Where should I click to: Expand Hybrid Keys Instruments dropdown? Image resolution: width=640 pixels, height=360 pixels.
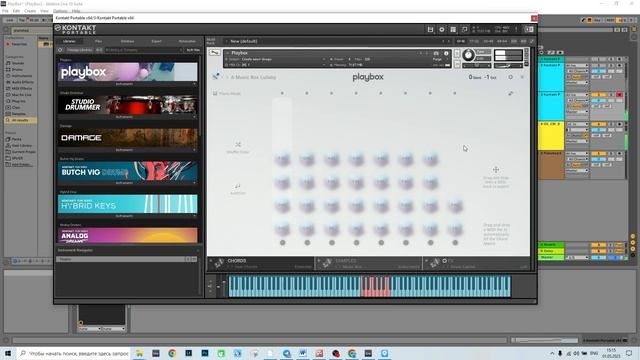(x=127, y=216)
